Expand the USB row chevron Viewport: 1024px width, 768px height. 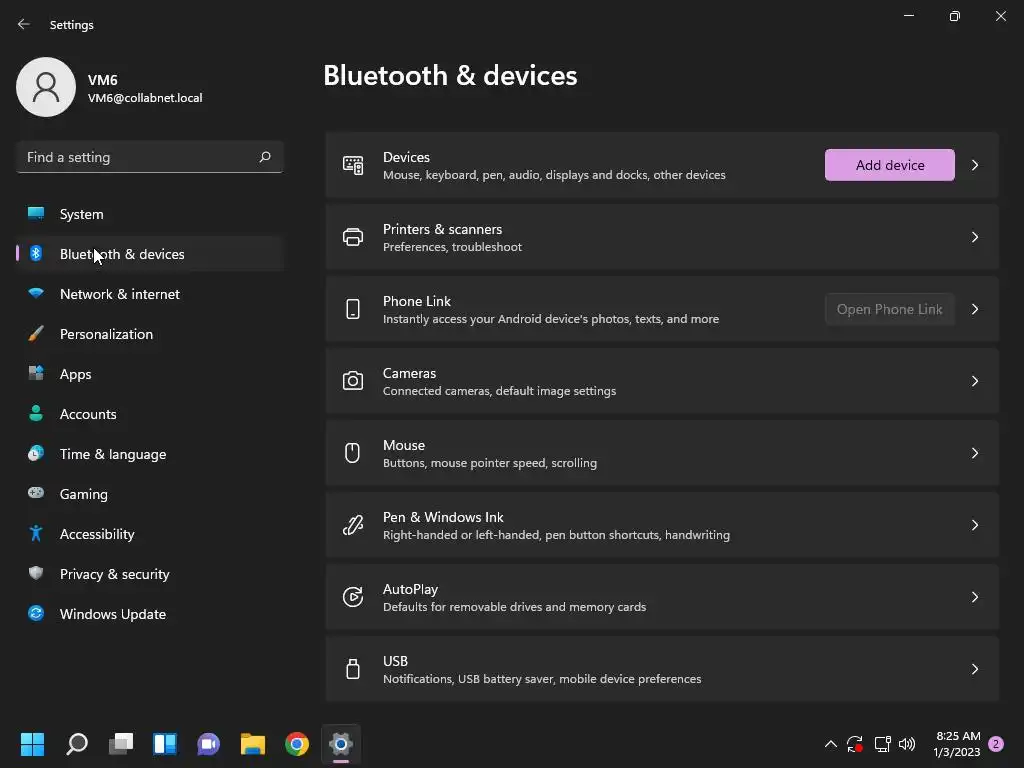(974, 669)
